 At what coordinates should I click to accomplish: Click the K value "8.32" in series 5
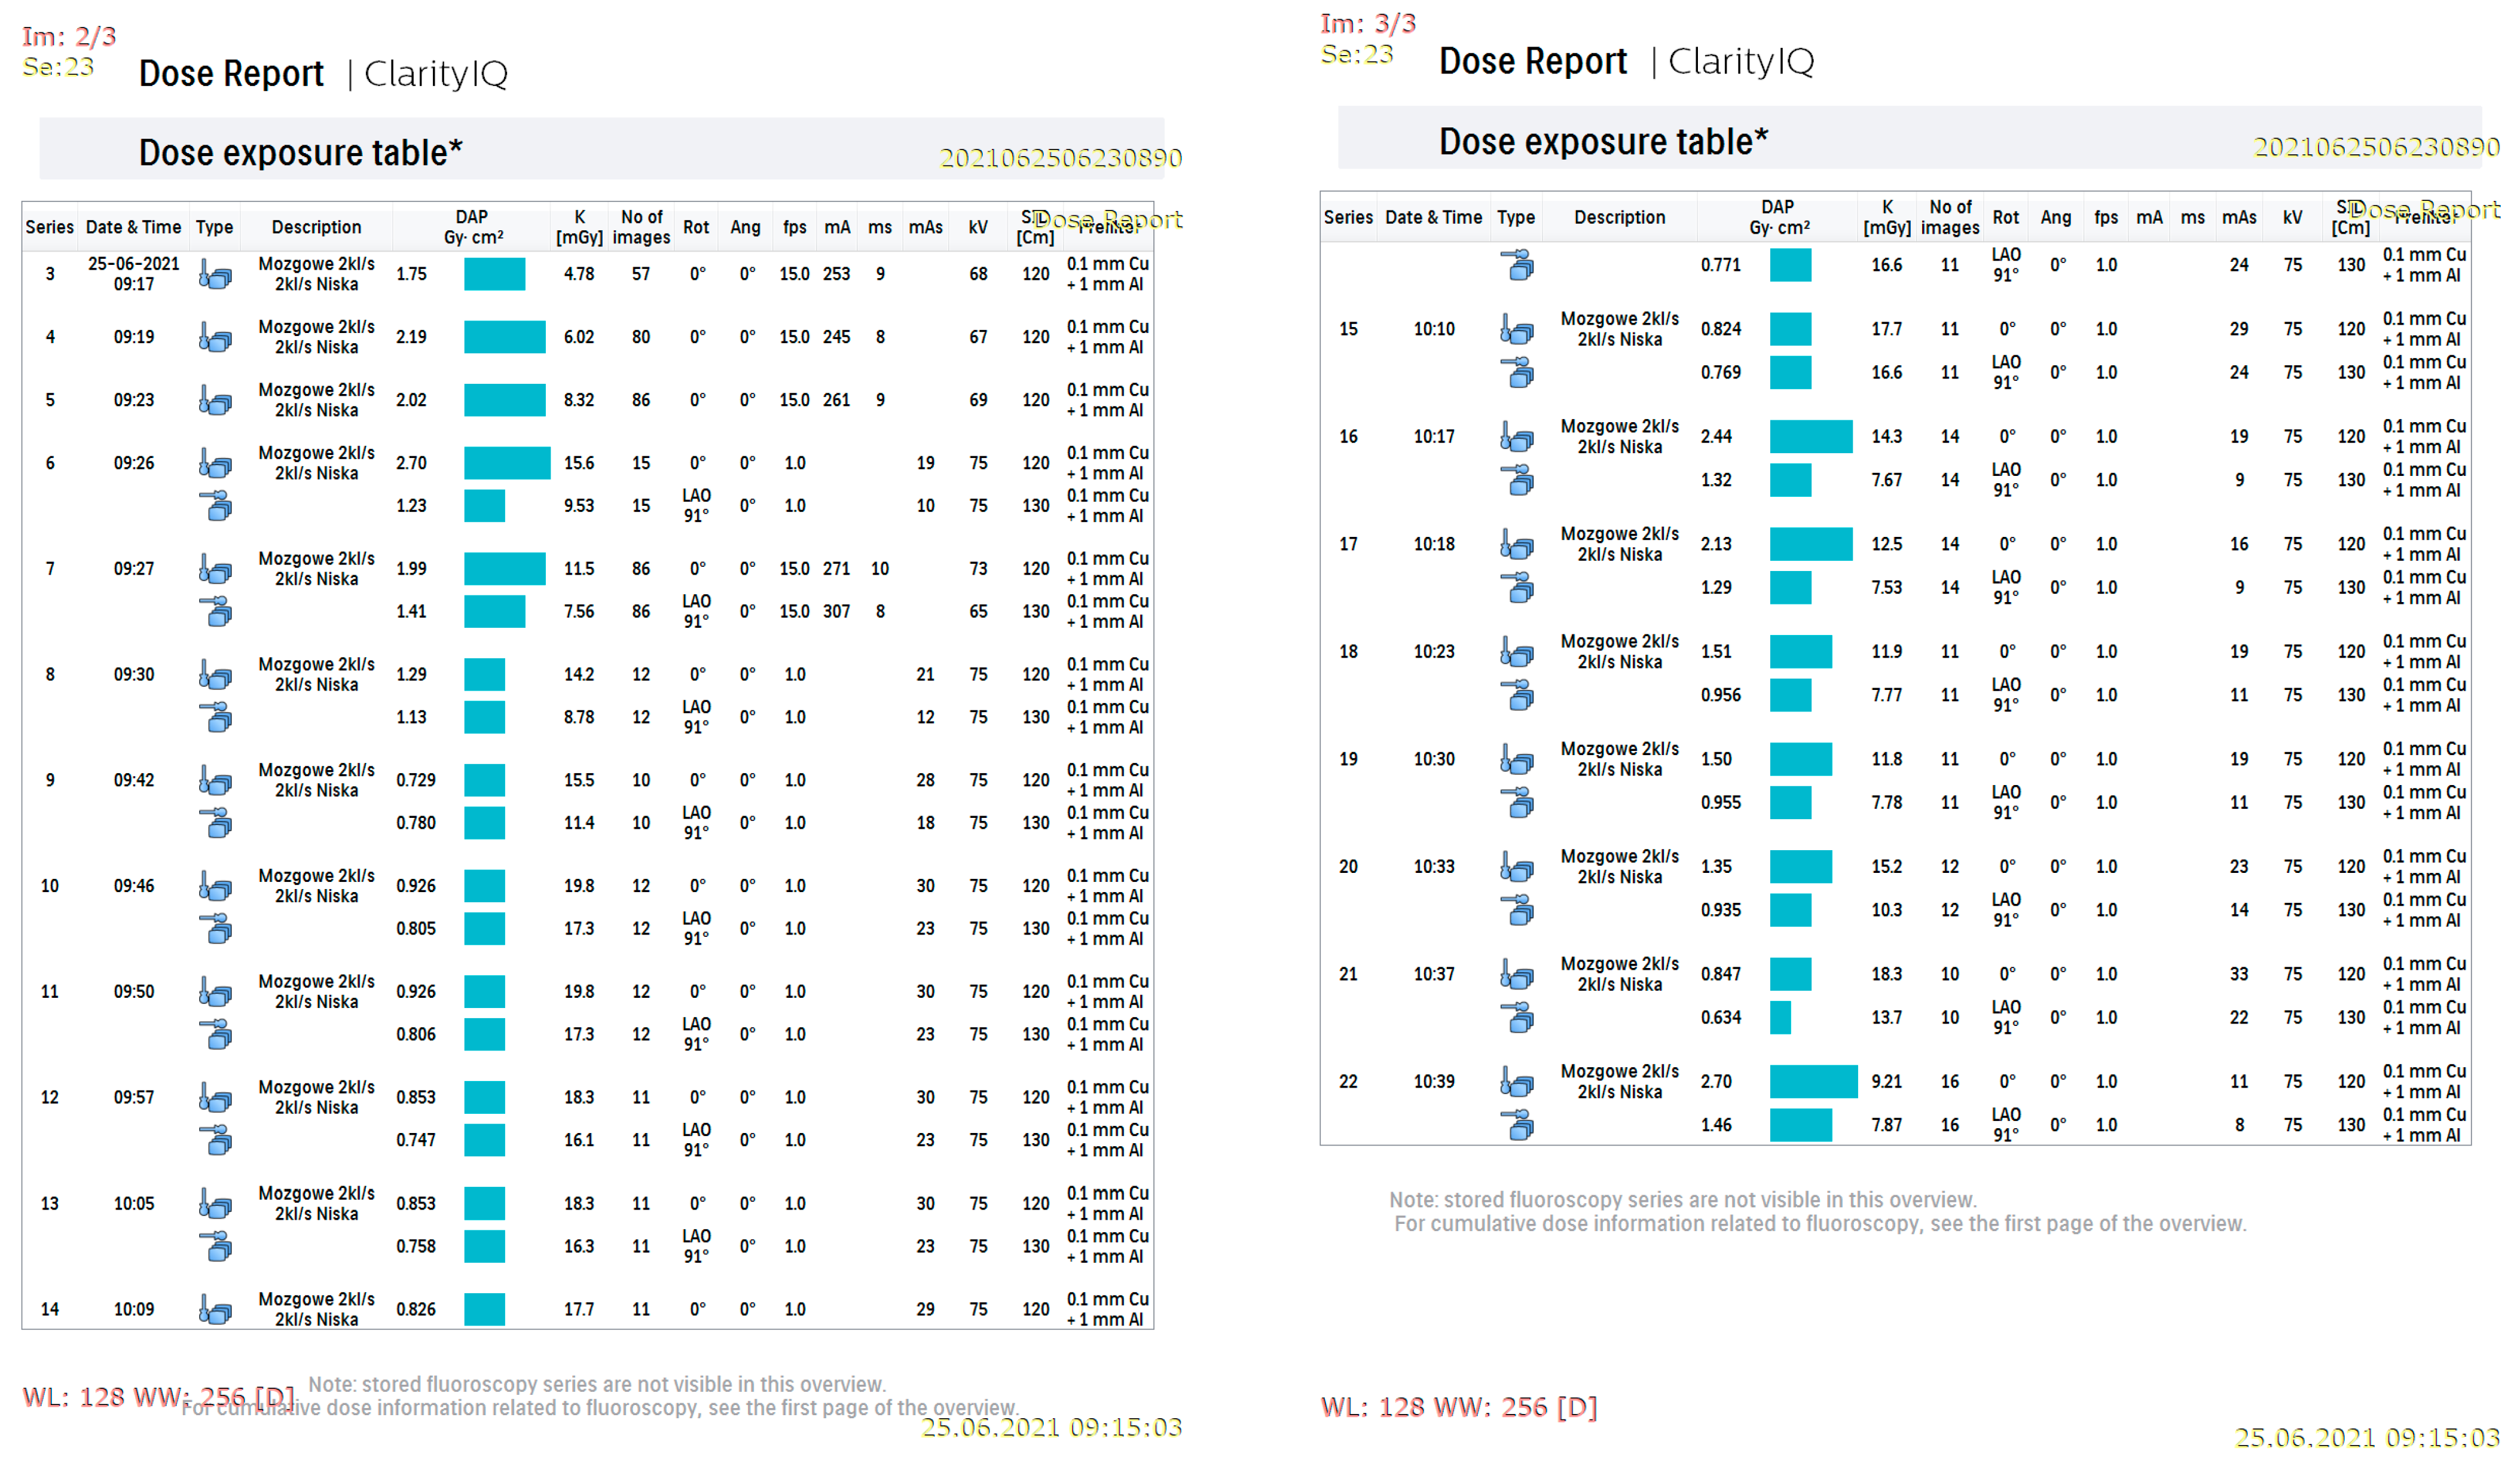tap(579, 400)
